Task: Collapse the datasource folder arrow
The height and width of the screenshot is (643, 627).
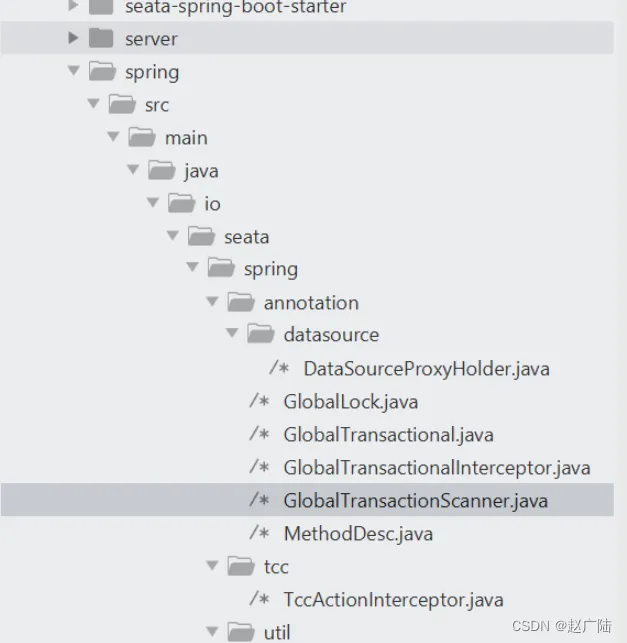Action: [232, 333]
